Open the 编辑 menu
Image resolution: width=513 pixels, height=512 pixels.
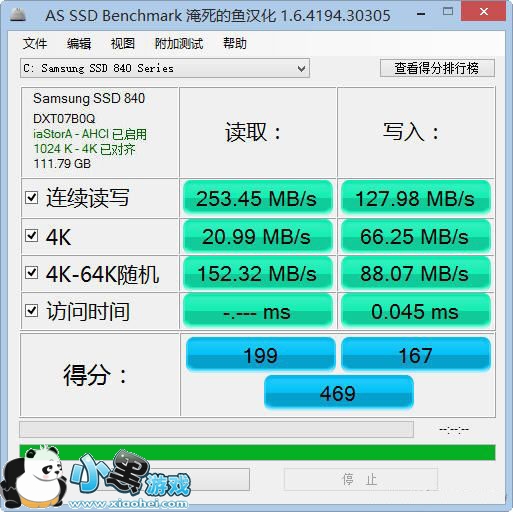79,43
